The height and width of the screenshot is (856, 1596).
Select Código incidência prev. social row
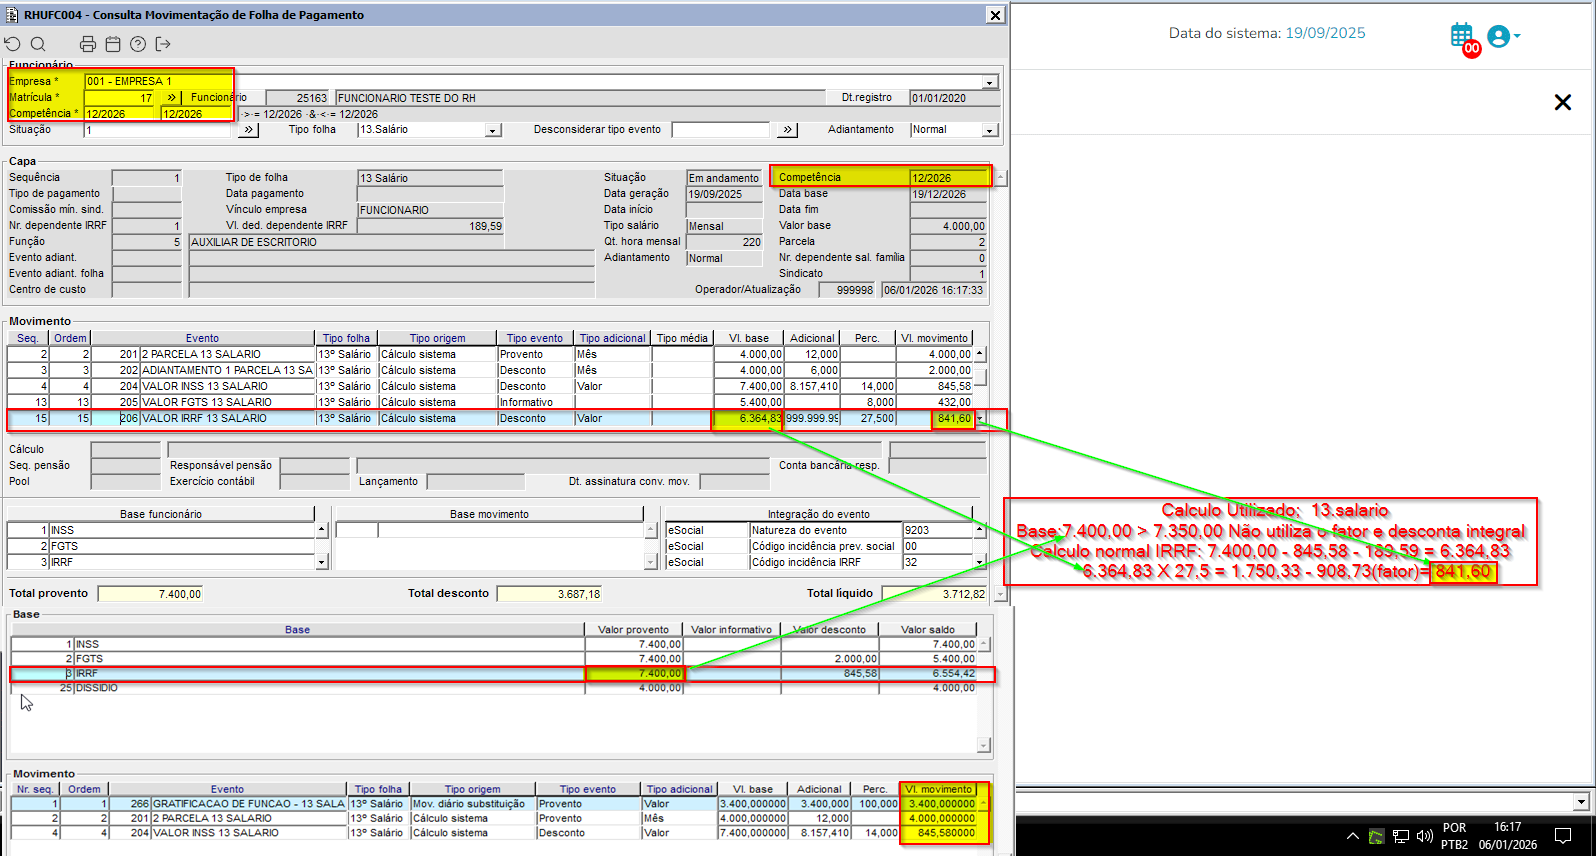819,546
